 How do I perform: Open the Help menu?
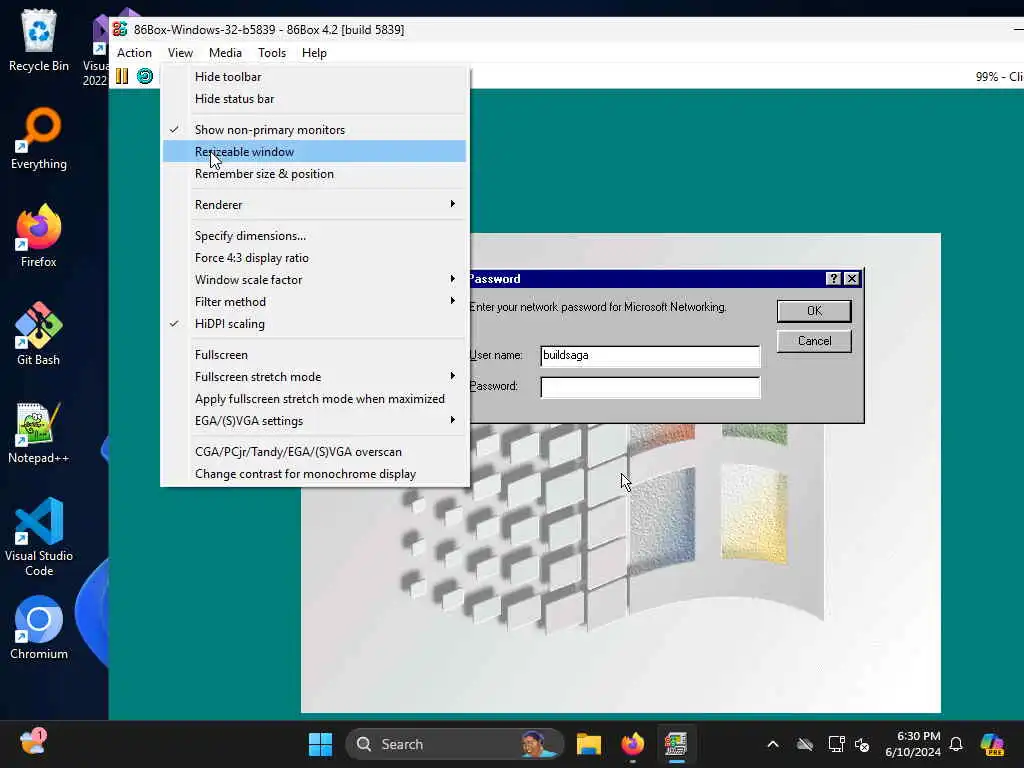314,53
